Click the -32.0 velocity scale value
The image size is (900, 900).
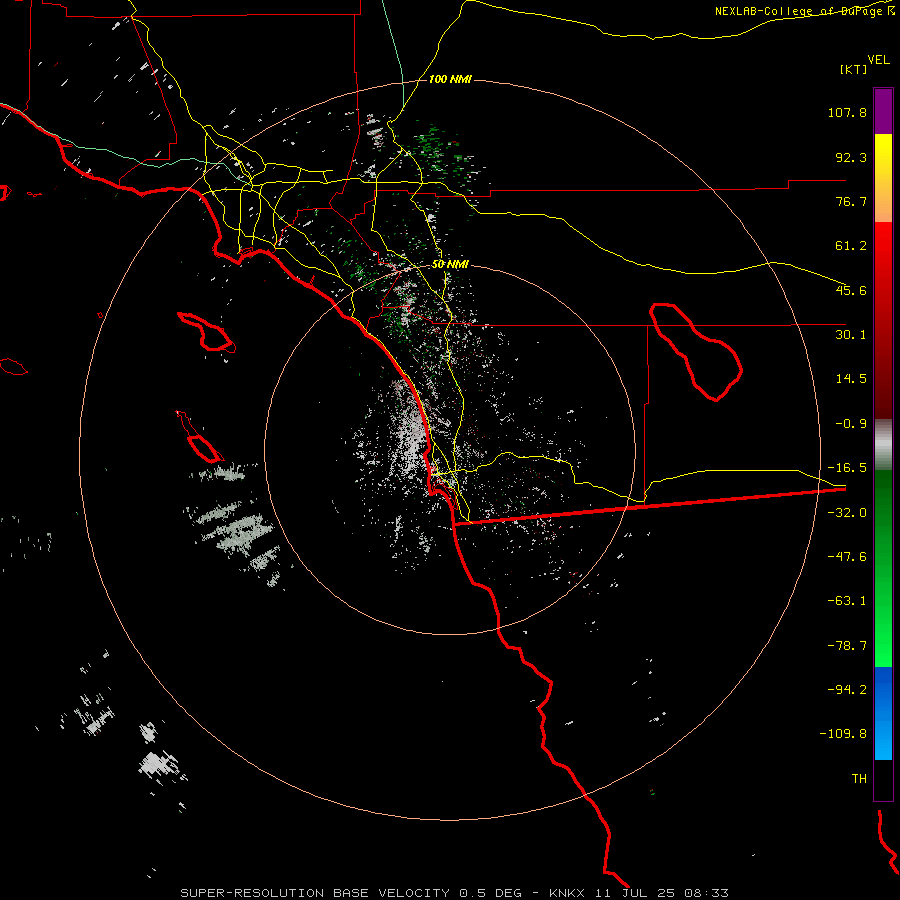847,513
